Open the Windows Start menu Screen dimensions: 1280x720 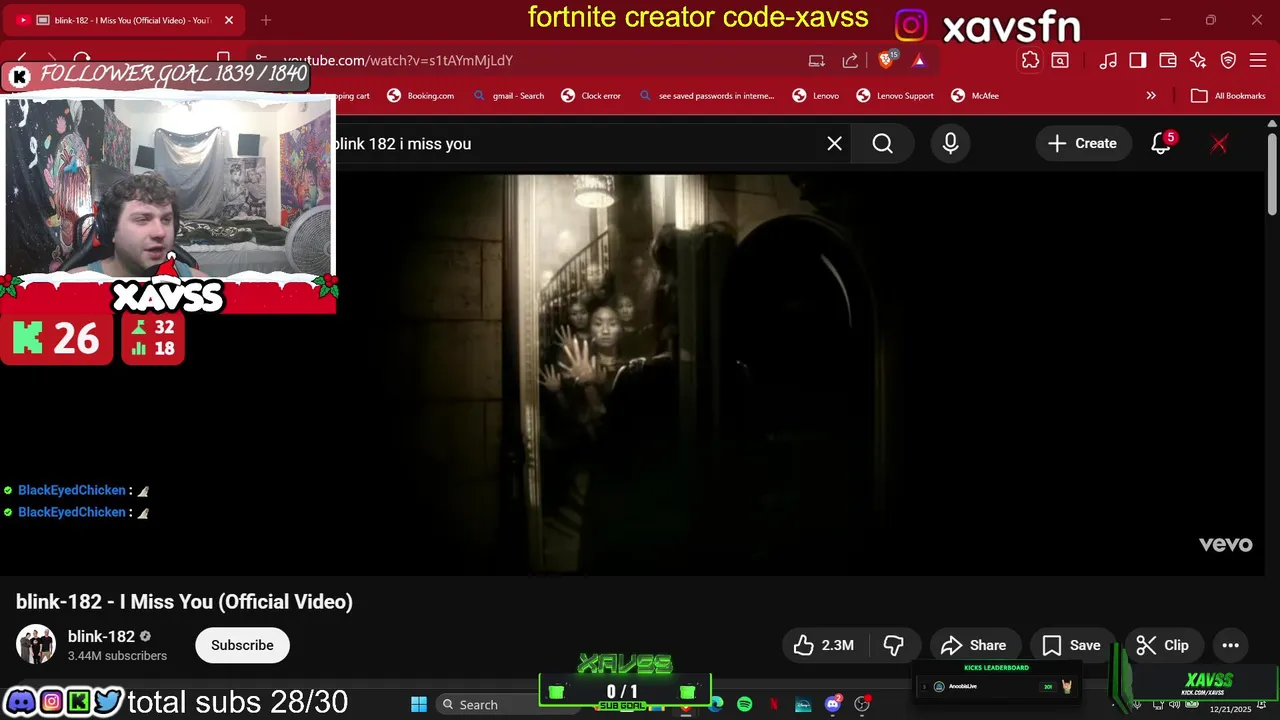419,704
